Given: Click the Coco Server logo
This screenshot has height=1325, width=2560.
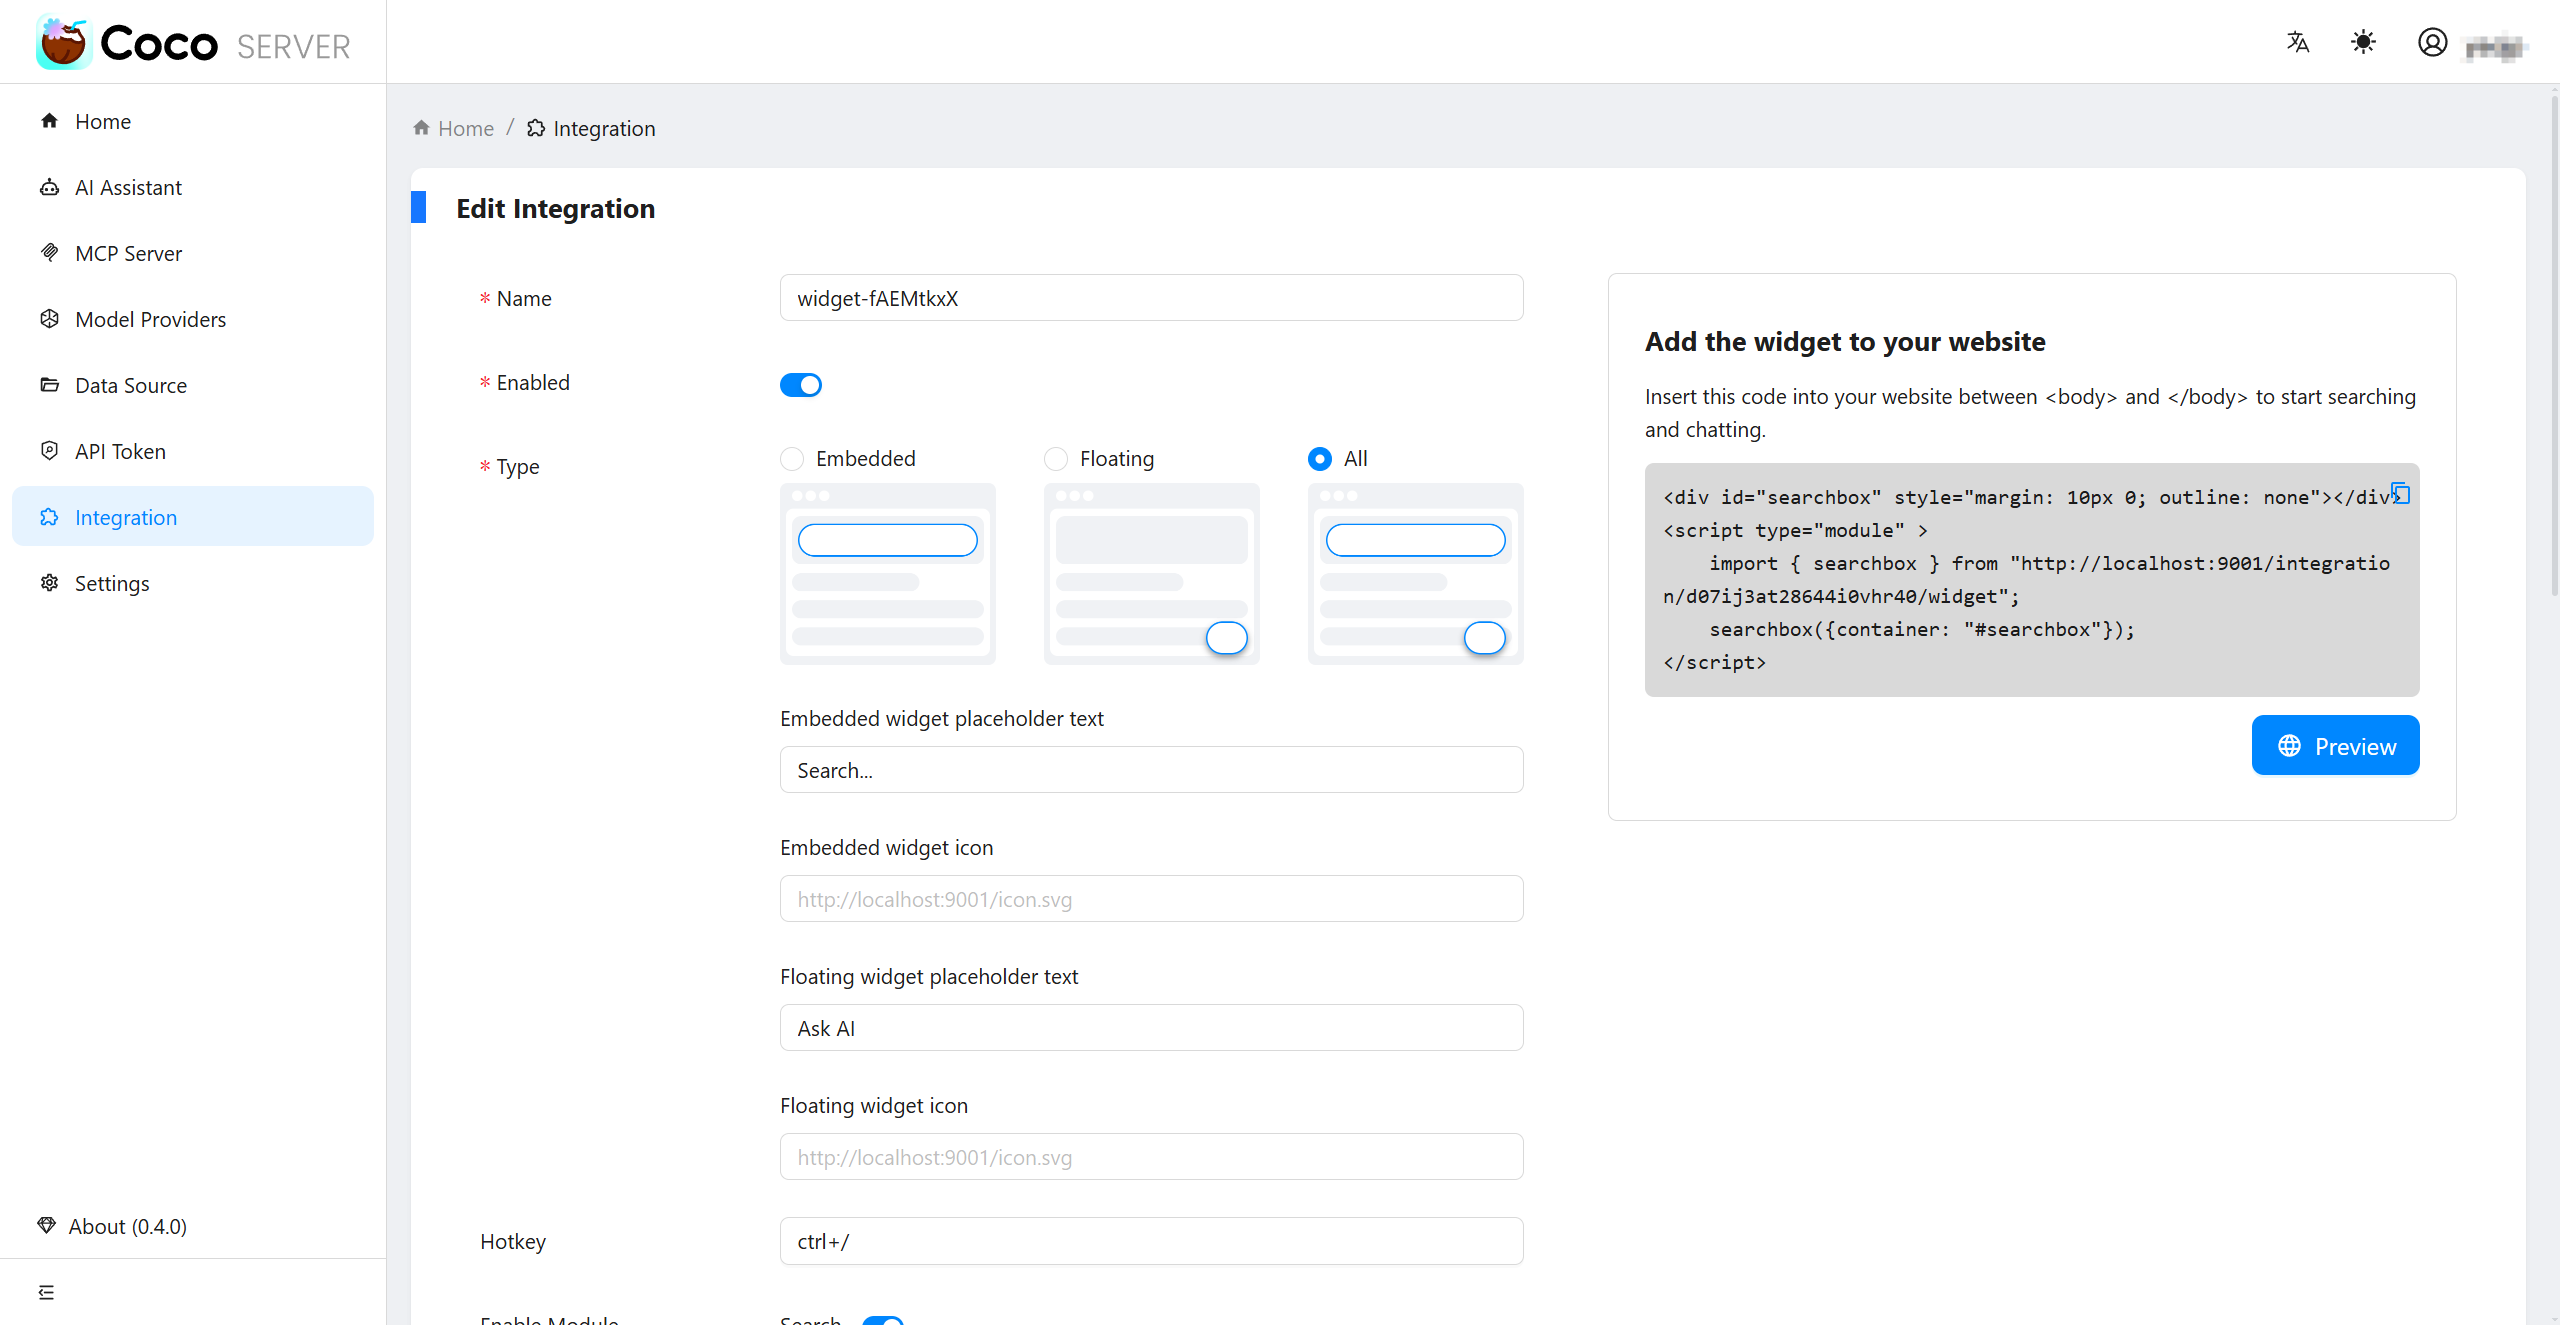Looking at the screenshot, I should point(193,43).
